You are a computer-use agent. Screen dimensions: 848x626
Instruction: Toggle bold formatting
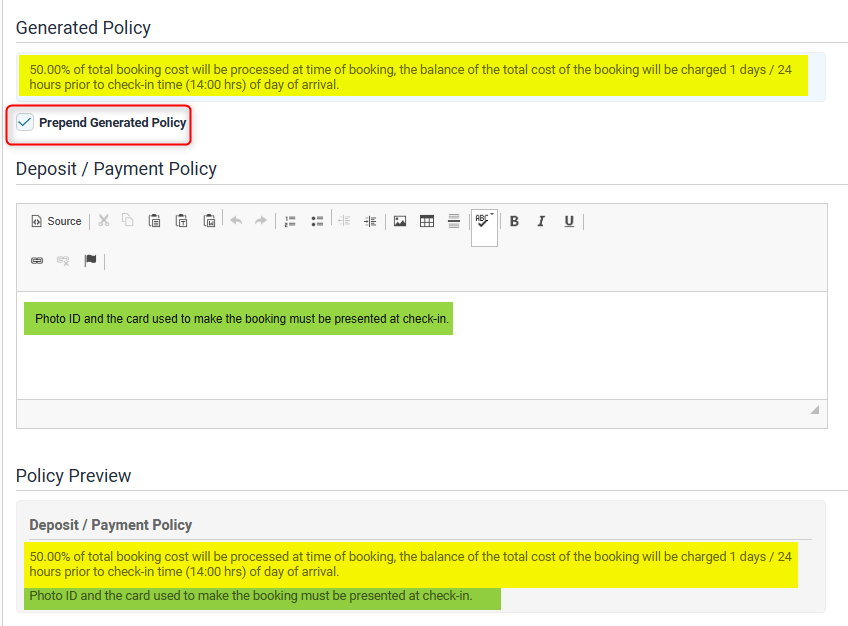(x=514, y=221)
